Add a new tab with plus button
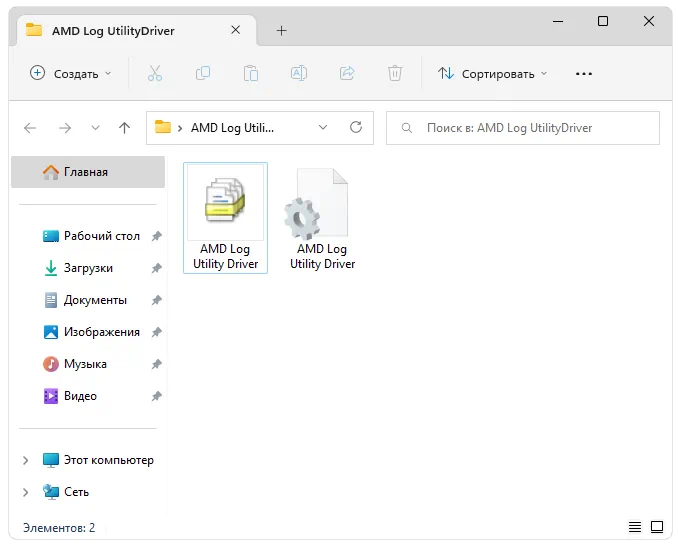Screen dimensions: 678x548 (281, 31)
